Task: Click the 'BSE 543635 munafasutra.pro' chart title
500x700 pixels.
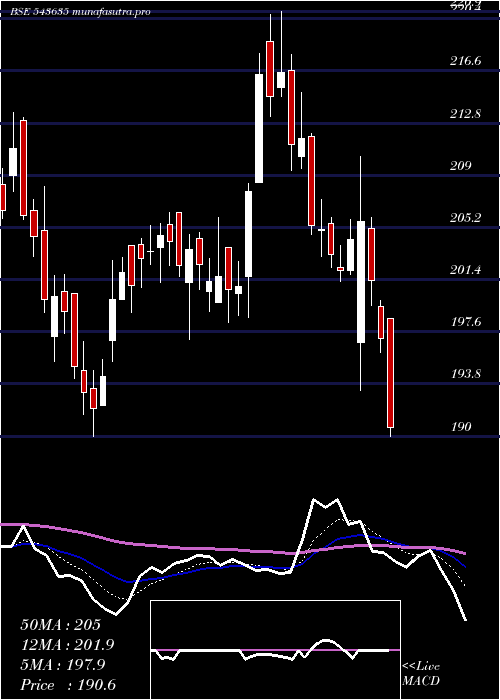Action: pos(80,12)
